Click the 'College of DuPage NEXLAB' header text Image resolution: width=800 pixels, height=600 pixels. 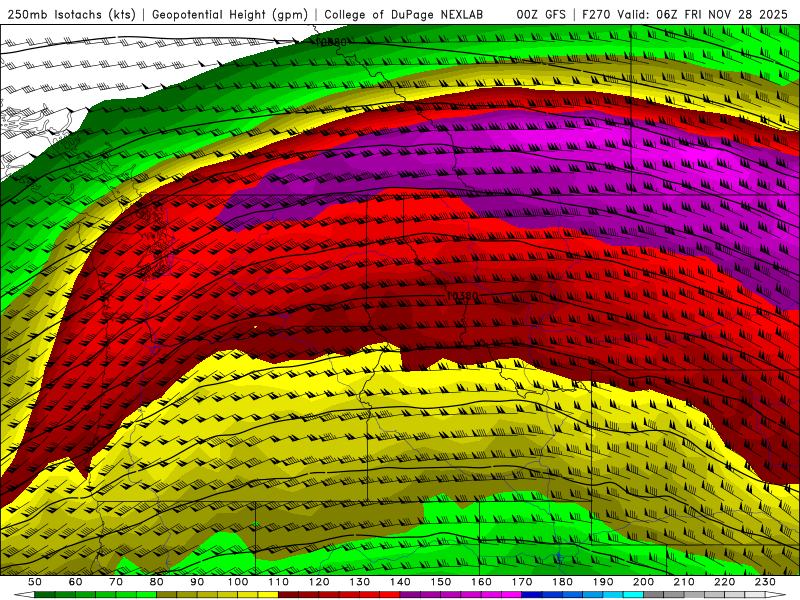(403, 14)
